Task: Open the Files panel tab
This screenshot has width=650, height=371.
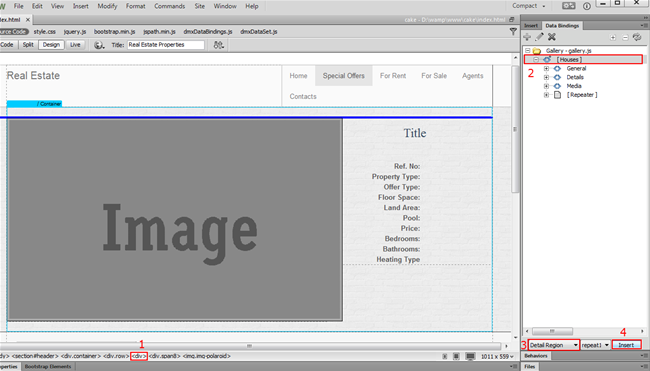Action: [x=530, y=367]
